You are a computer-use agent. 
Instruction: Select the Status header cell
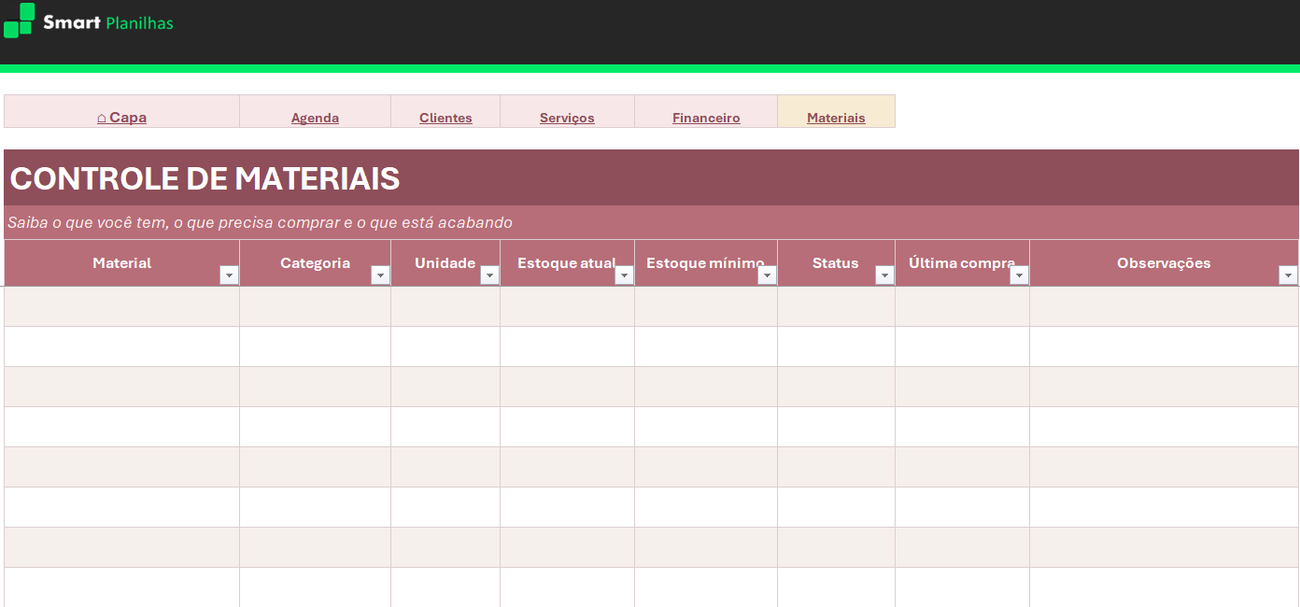pos(836,263)
